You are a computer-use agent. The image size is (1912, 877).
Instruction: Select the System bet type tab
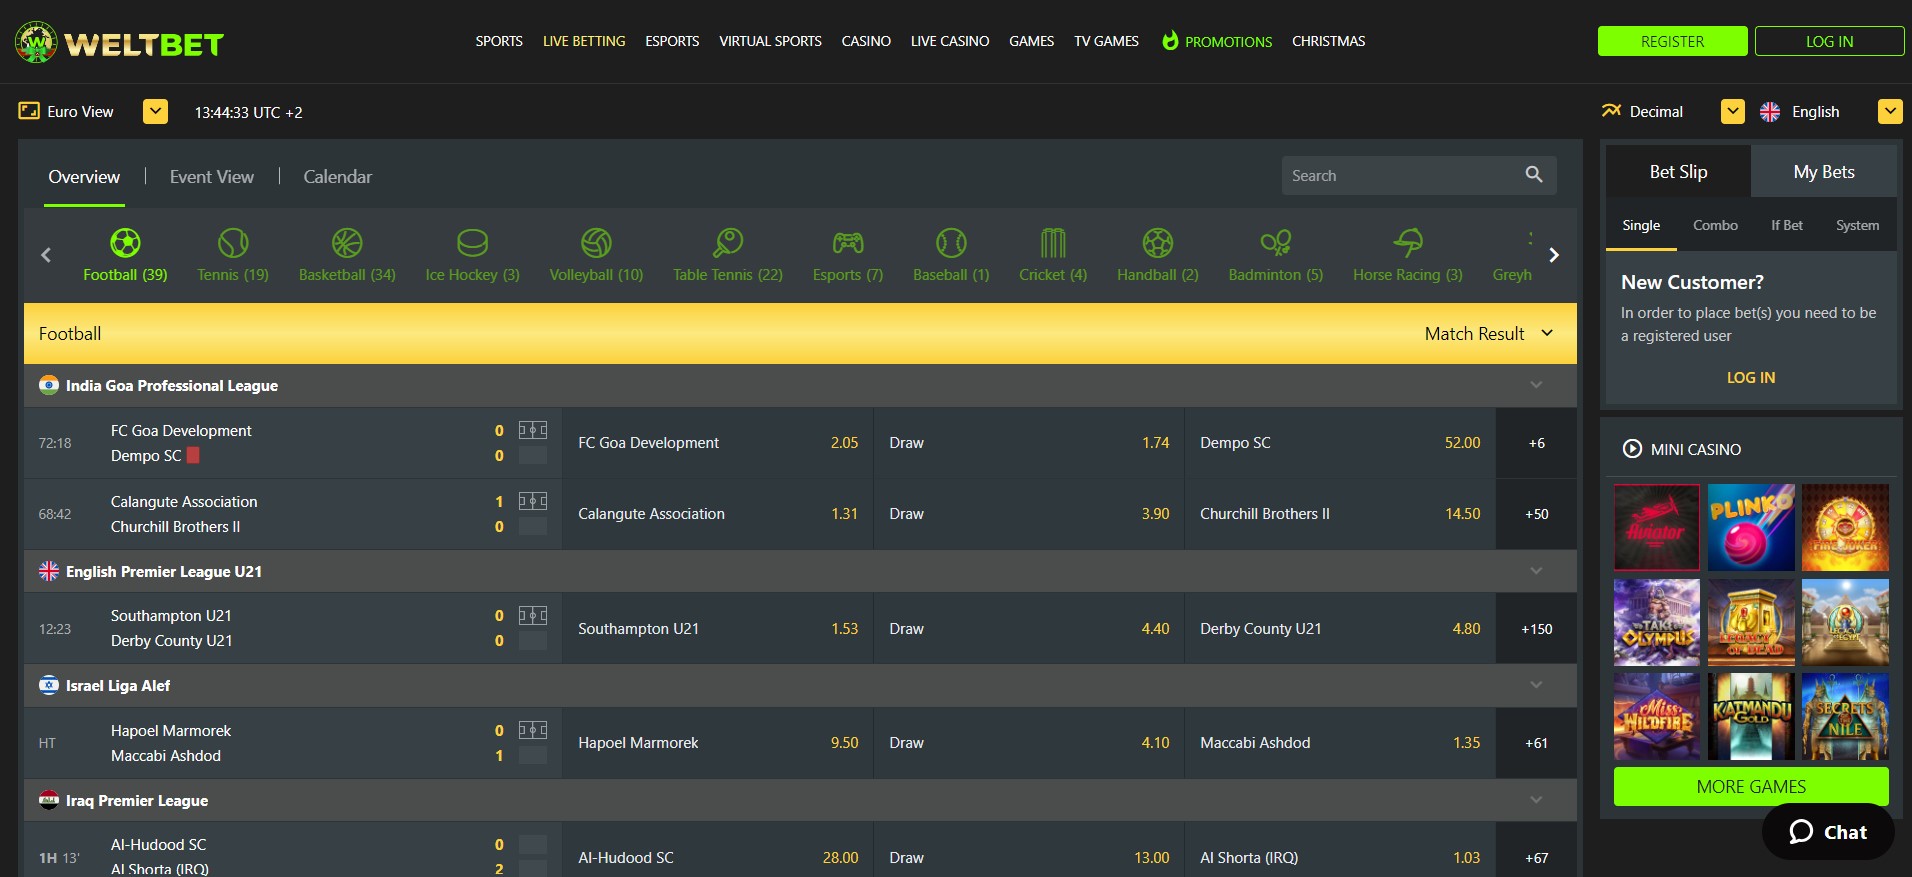(1857, 225)
